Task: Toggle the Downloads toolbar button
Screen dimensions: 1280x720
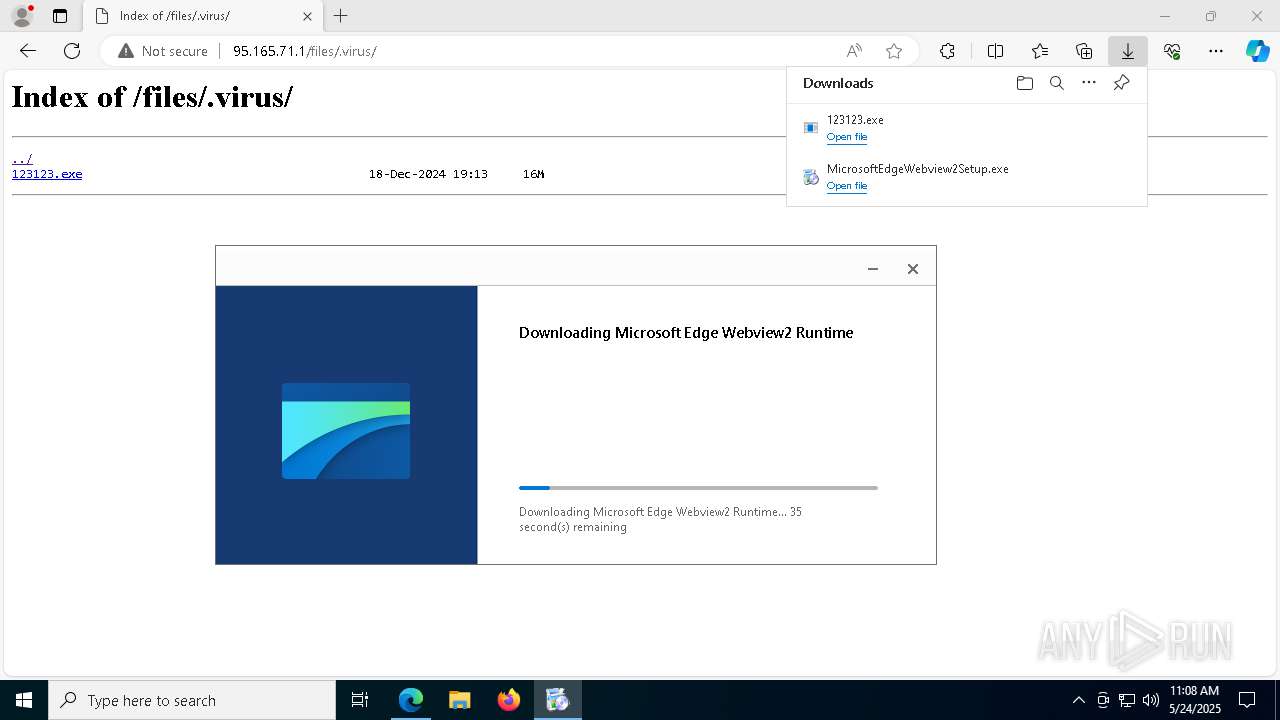Action: click(1127, 51)
